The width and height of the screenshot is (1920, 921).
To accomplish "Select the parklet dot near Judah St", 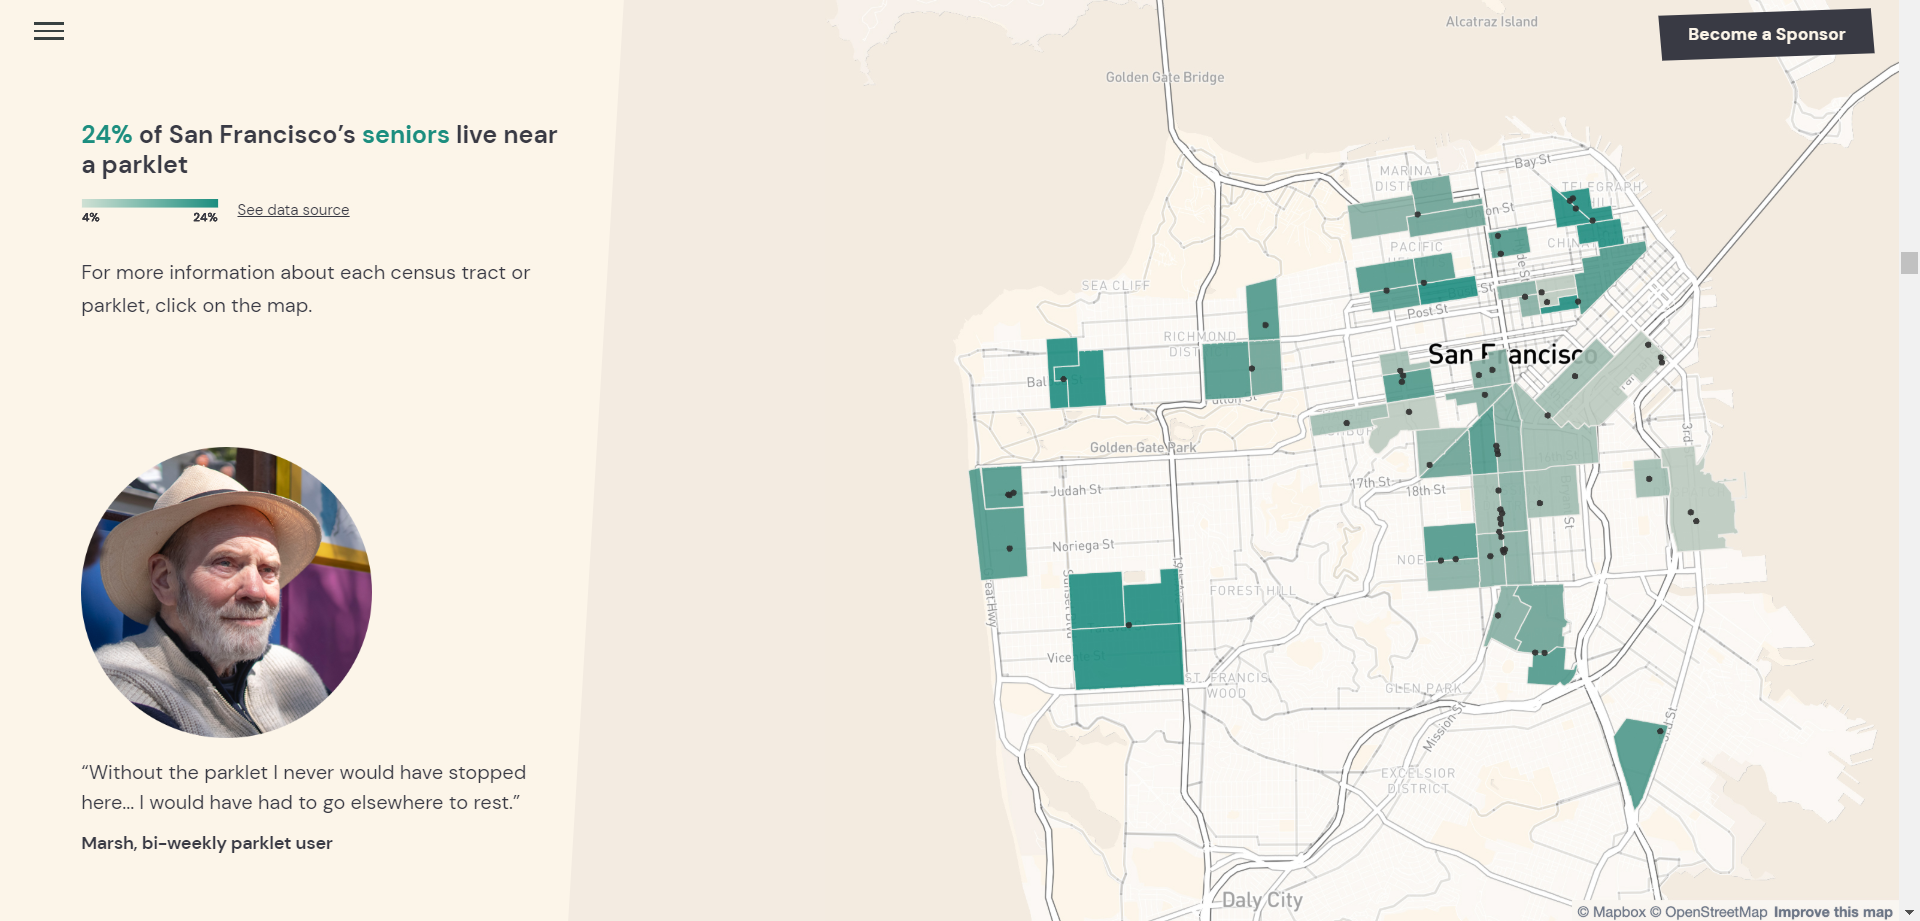I will coord(1010,493).
